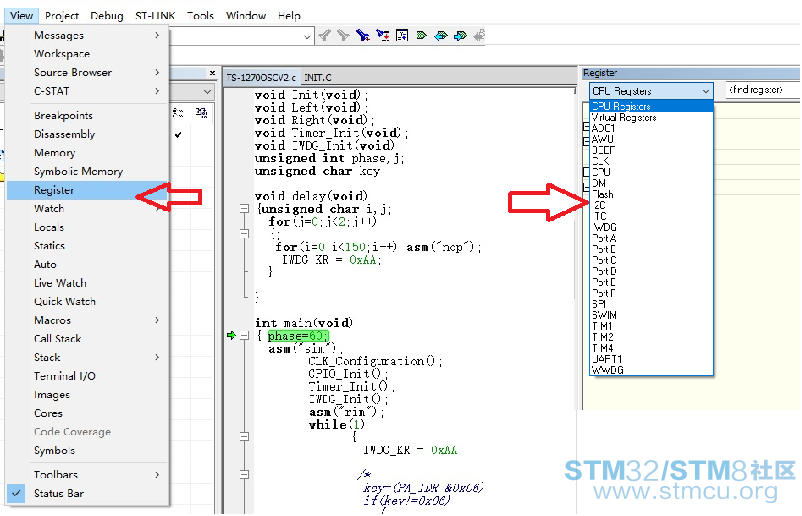This screenshot has width=802, height=516.
Task: Switch to the TS-1270OSCV2.c editor tab
Action: point(261,77)
